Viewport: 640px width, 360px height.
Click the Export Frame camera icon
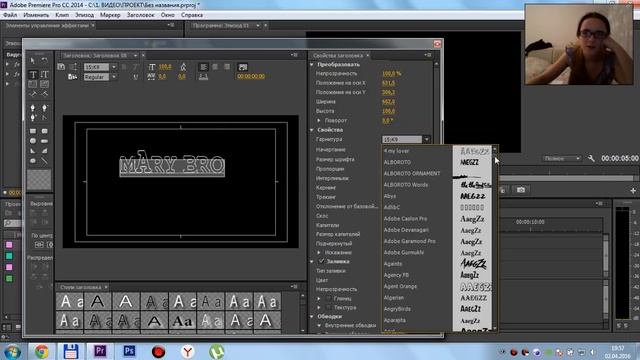click(521, 190)
